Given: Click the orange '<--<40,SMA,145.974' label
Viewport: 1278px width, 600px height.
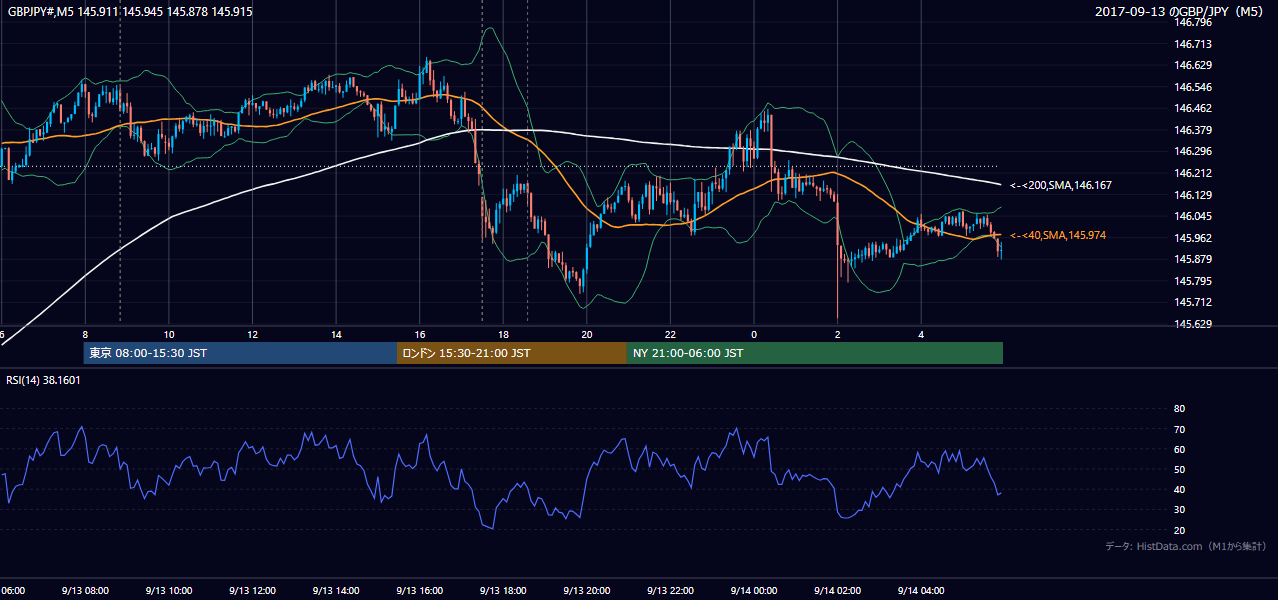Looking at the screenshot, I should click(x=1057, y=235).
